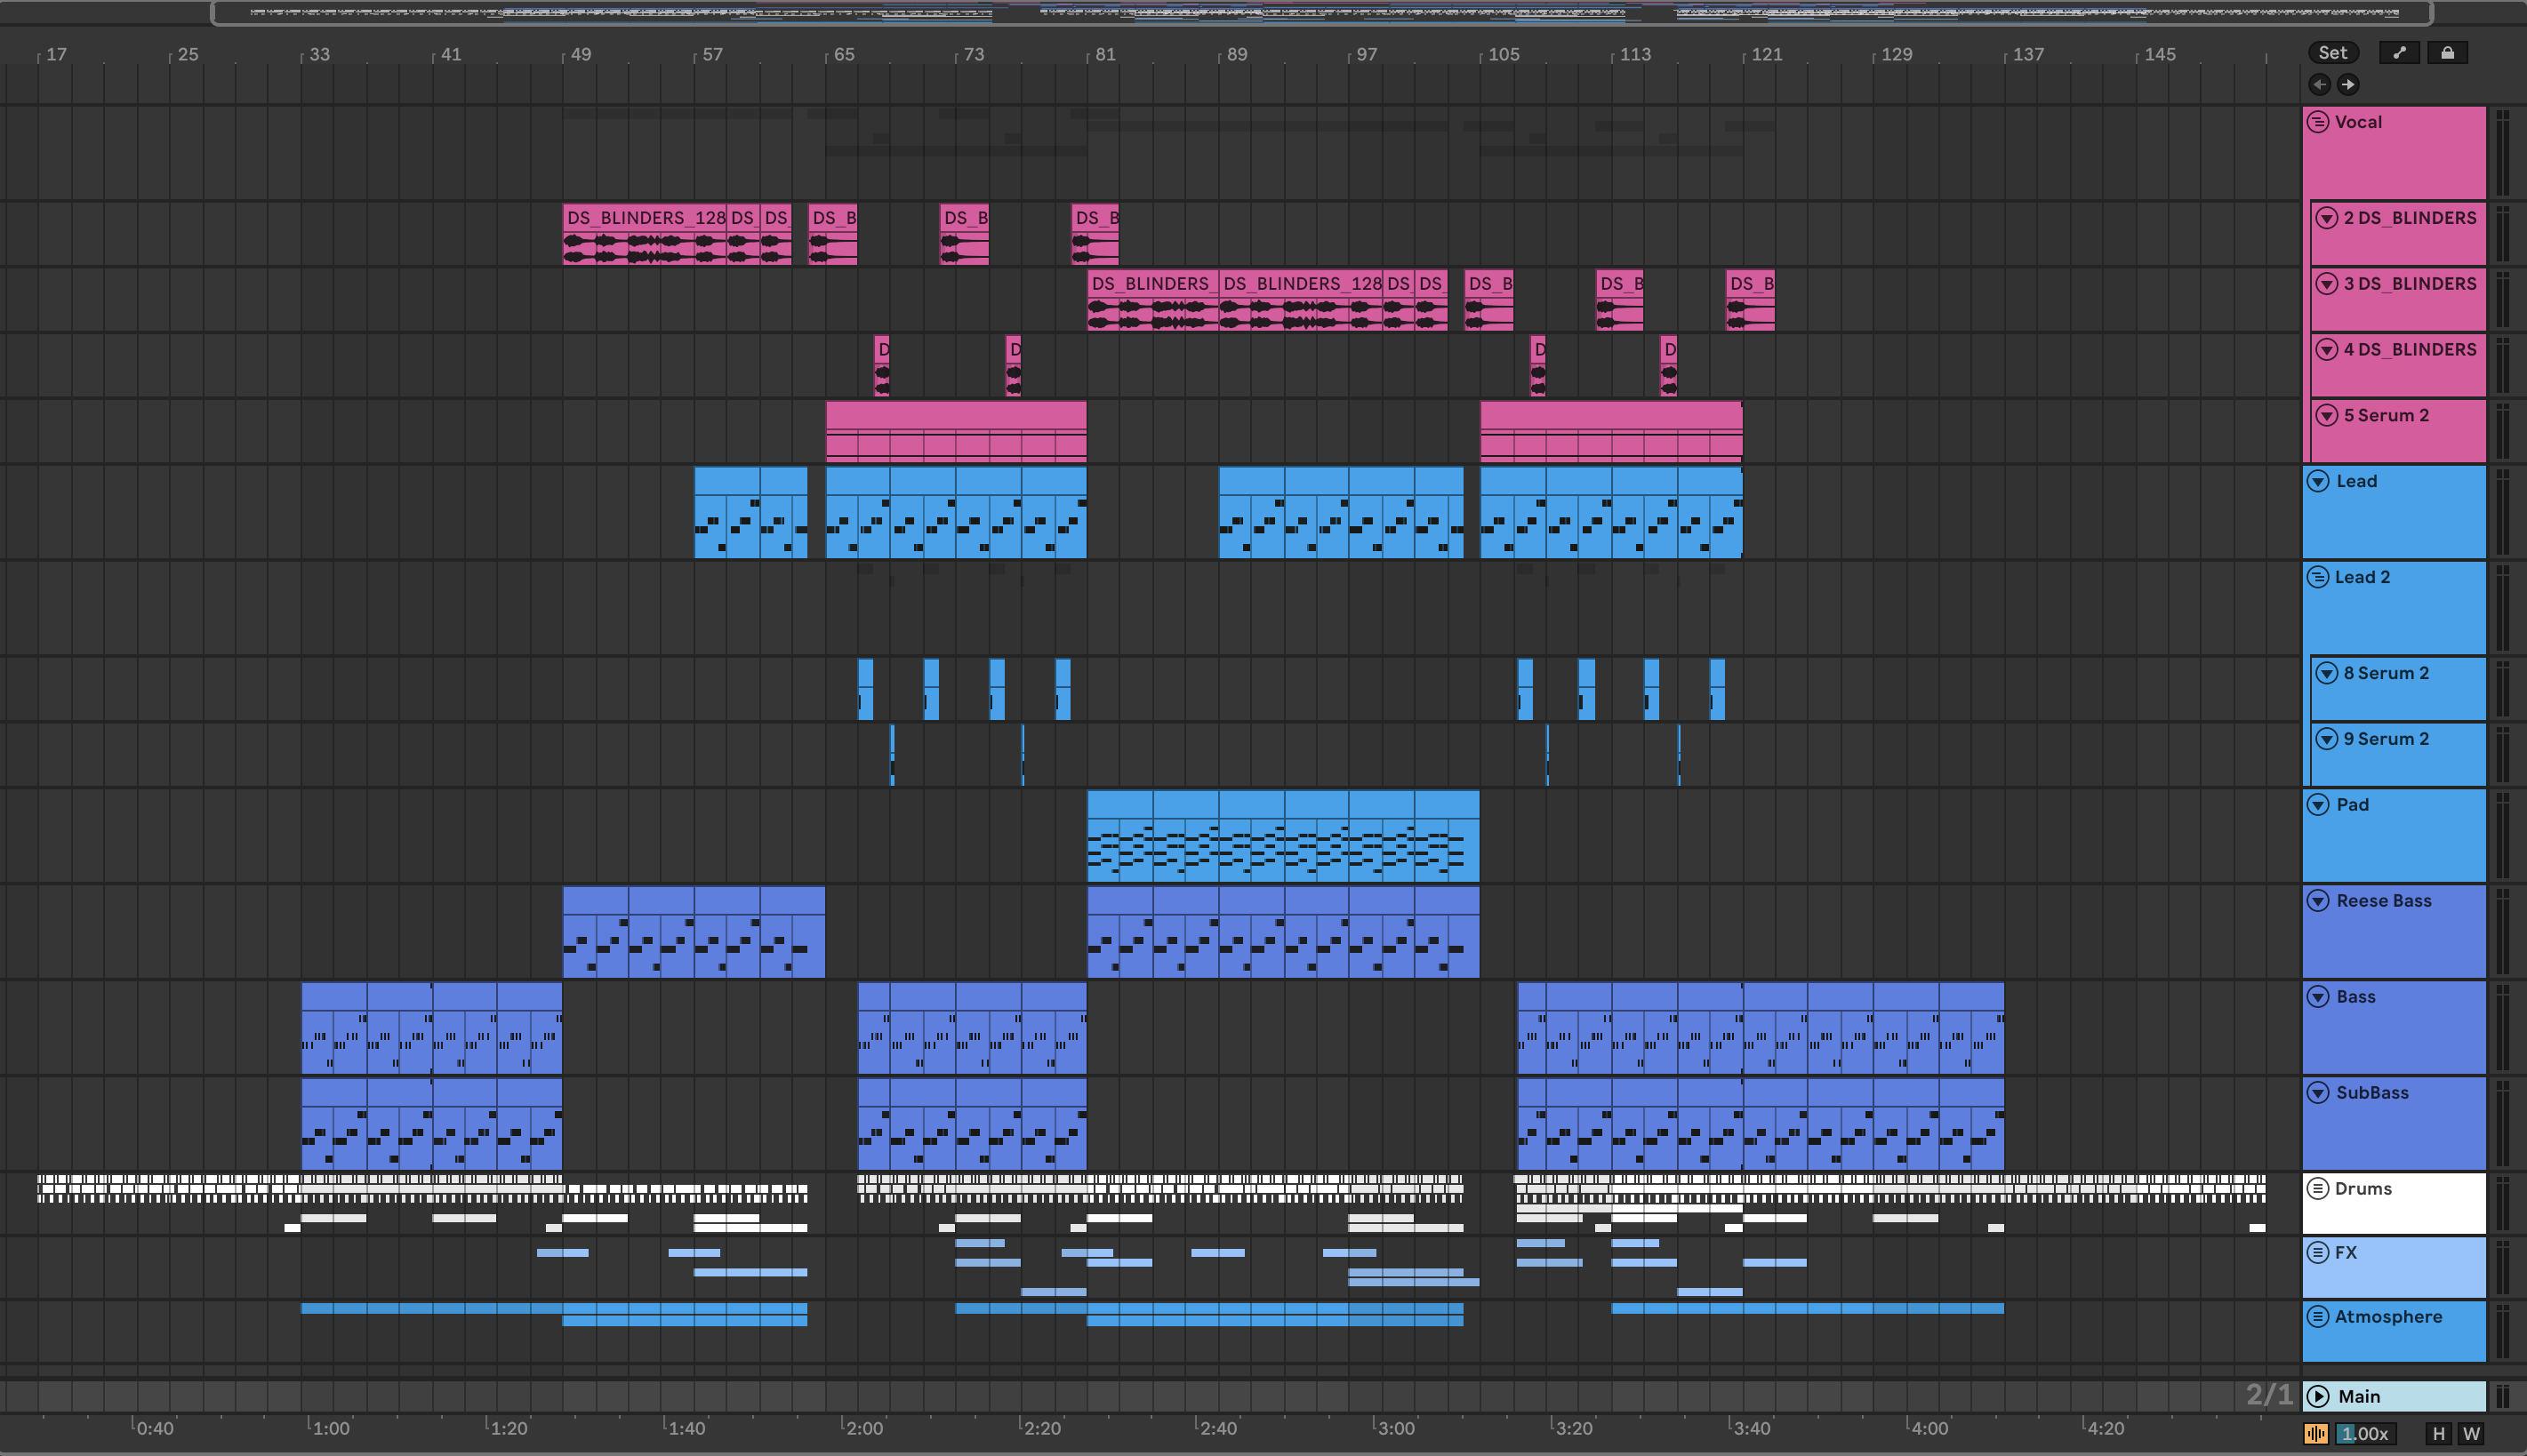Jump to previous locator arrow
Image resolution: width=2527 pixels, height=1456 pixels.
[2320, 84]
